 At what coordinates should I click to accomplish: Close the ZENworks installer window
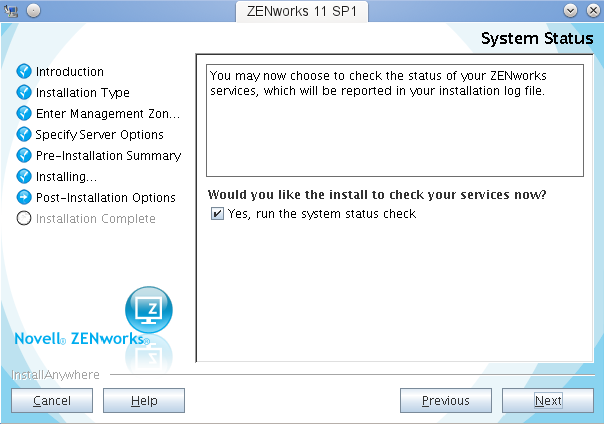click(x=591, y=10)
